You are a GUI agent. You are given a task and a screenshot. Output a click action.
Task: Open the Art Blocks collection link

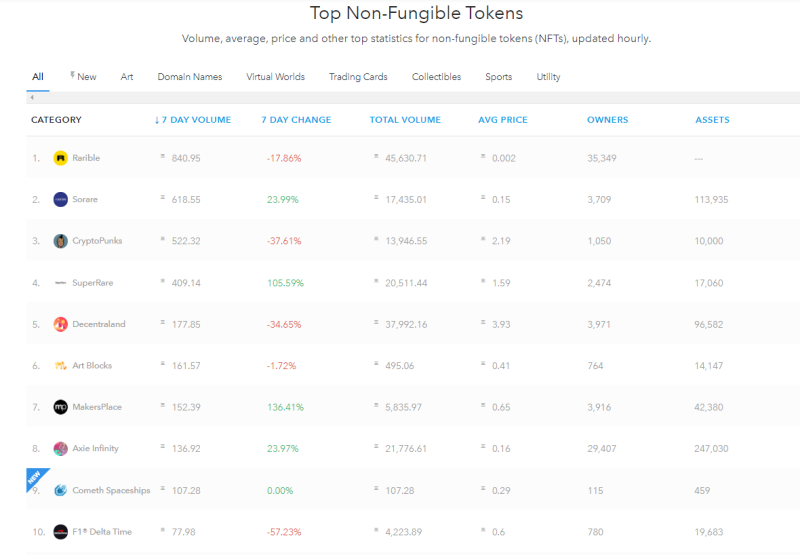(92, 366)
